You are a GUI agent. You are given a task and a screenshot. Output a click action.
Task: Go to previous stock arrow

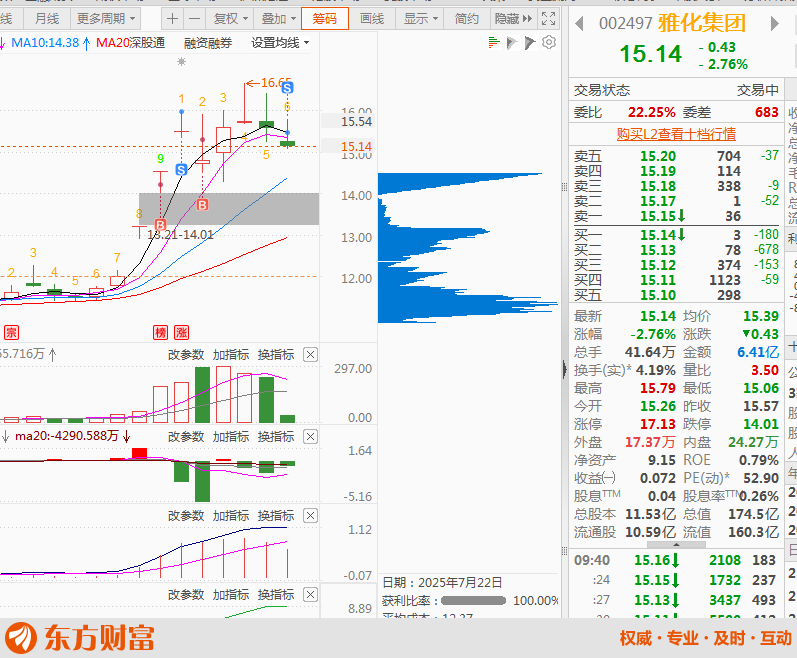click(x=579, y=23)
